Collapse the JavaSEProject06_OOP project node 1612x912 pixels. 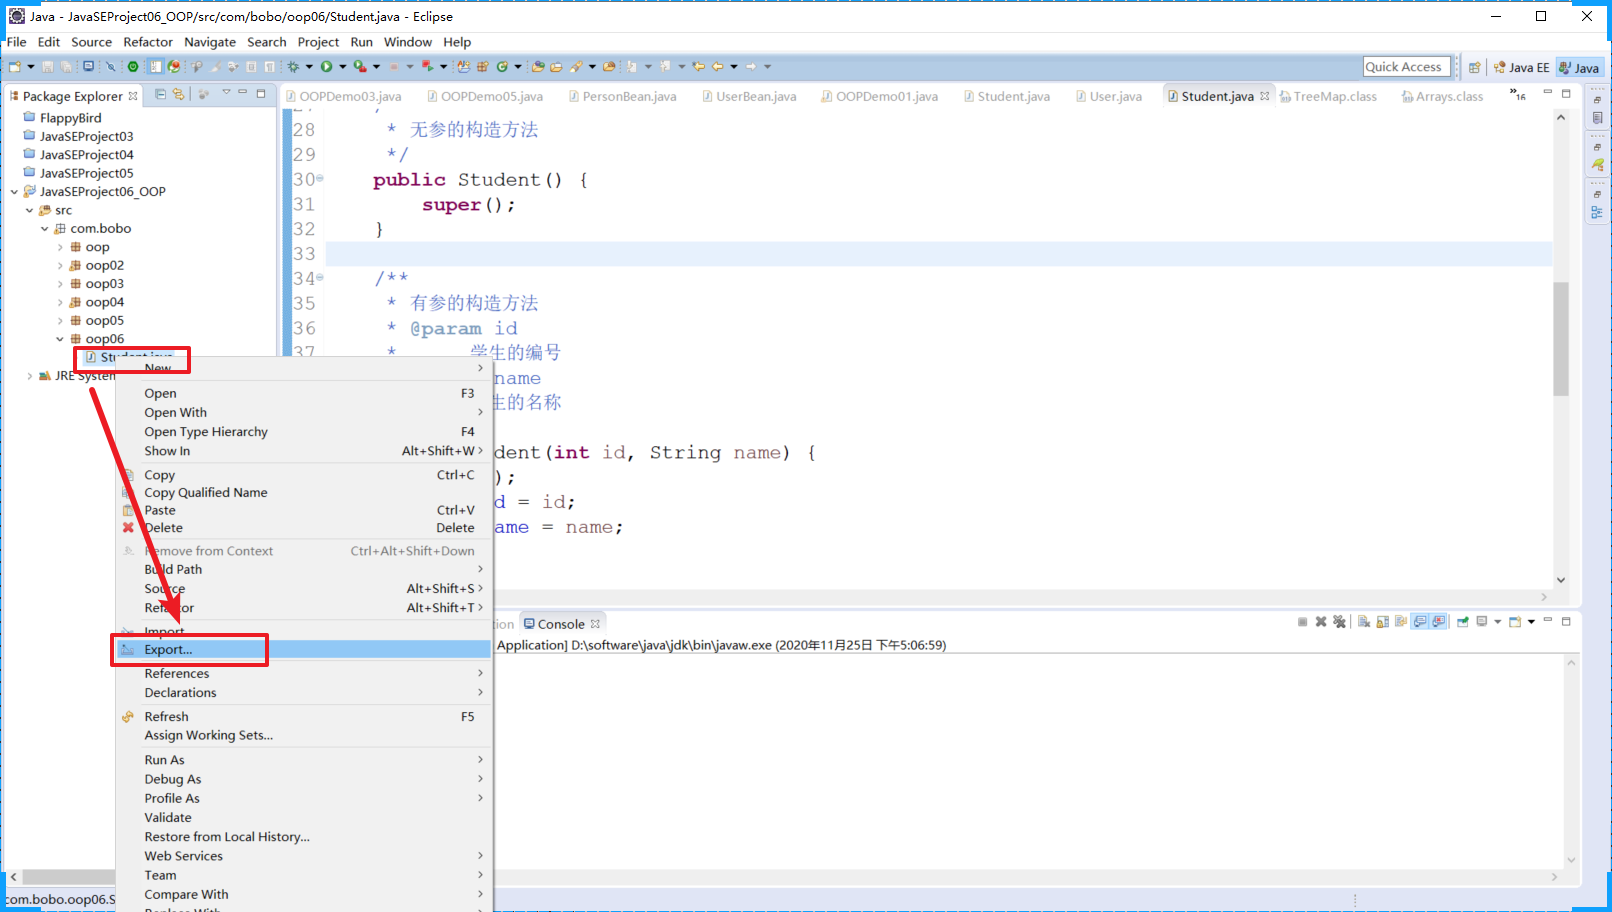tap(14, 191)
